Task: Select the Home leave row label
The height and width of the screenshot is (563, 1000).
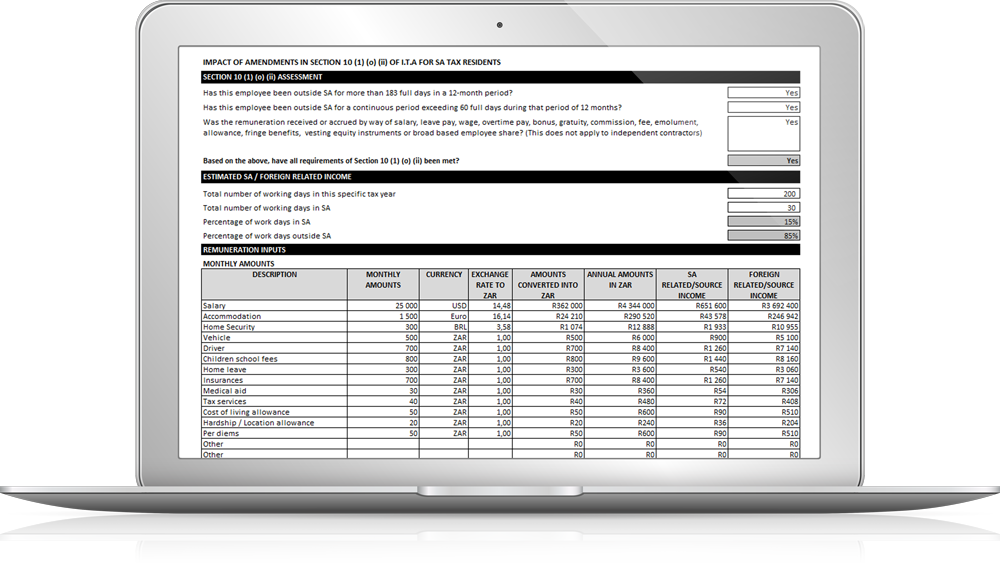Action: click(275, 370)
